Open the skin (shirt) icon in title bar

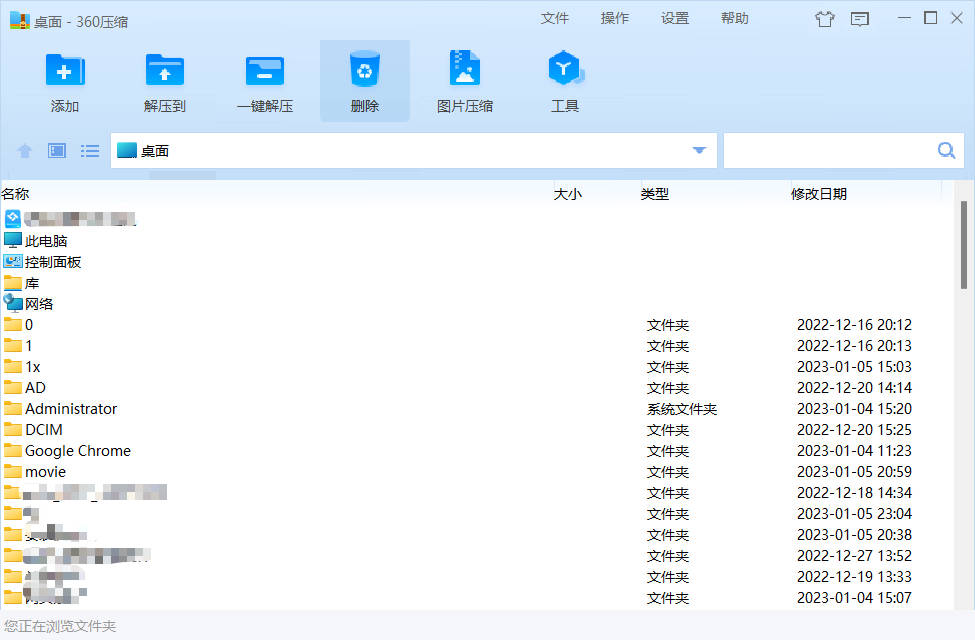(825, 19)
